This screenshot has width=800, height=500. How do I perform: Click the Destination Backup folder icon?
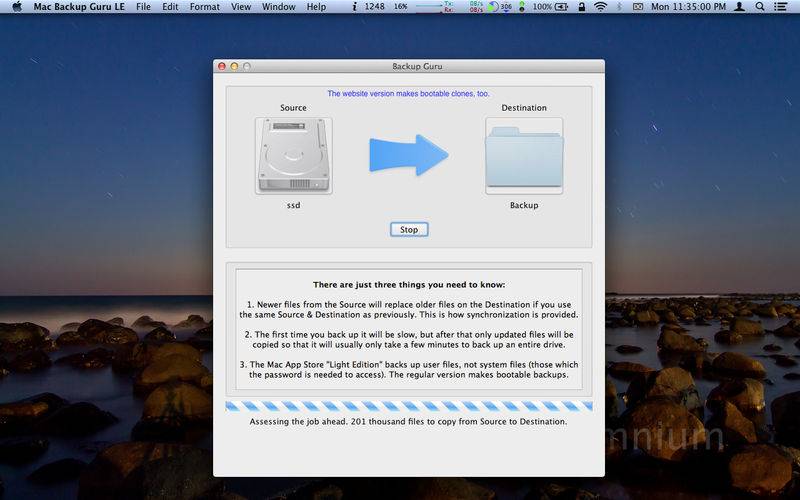coord(524,156)
